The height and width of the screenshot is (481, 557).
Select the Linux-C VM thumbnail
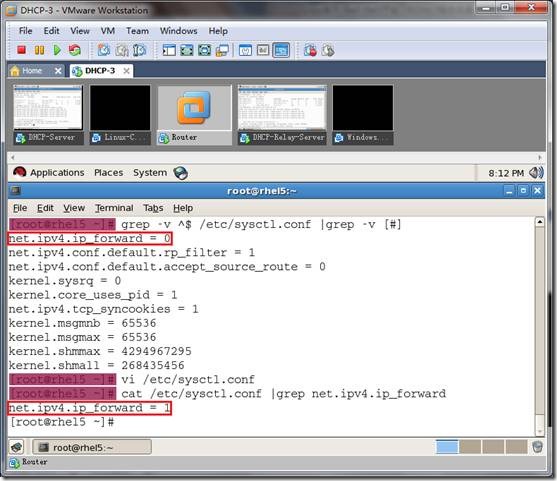120,114
